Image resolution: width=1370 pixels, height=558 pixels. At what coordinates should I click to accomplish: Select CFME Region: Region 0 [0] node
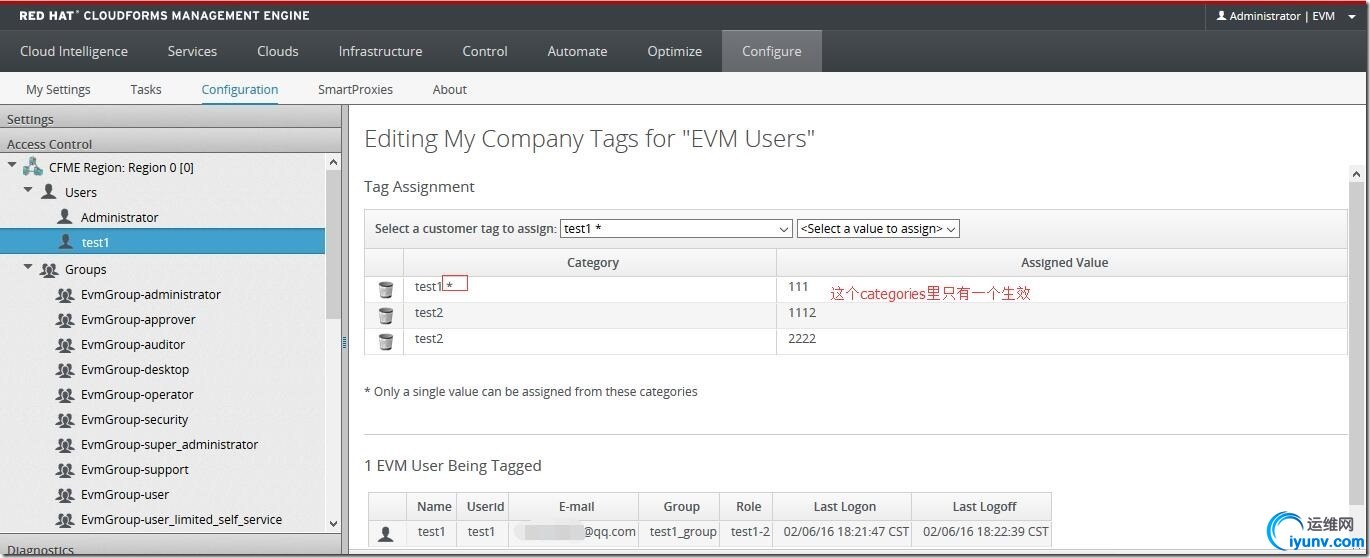(121, 167)
